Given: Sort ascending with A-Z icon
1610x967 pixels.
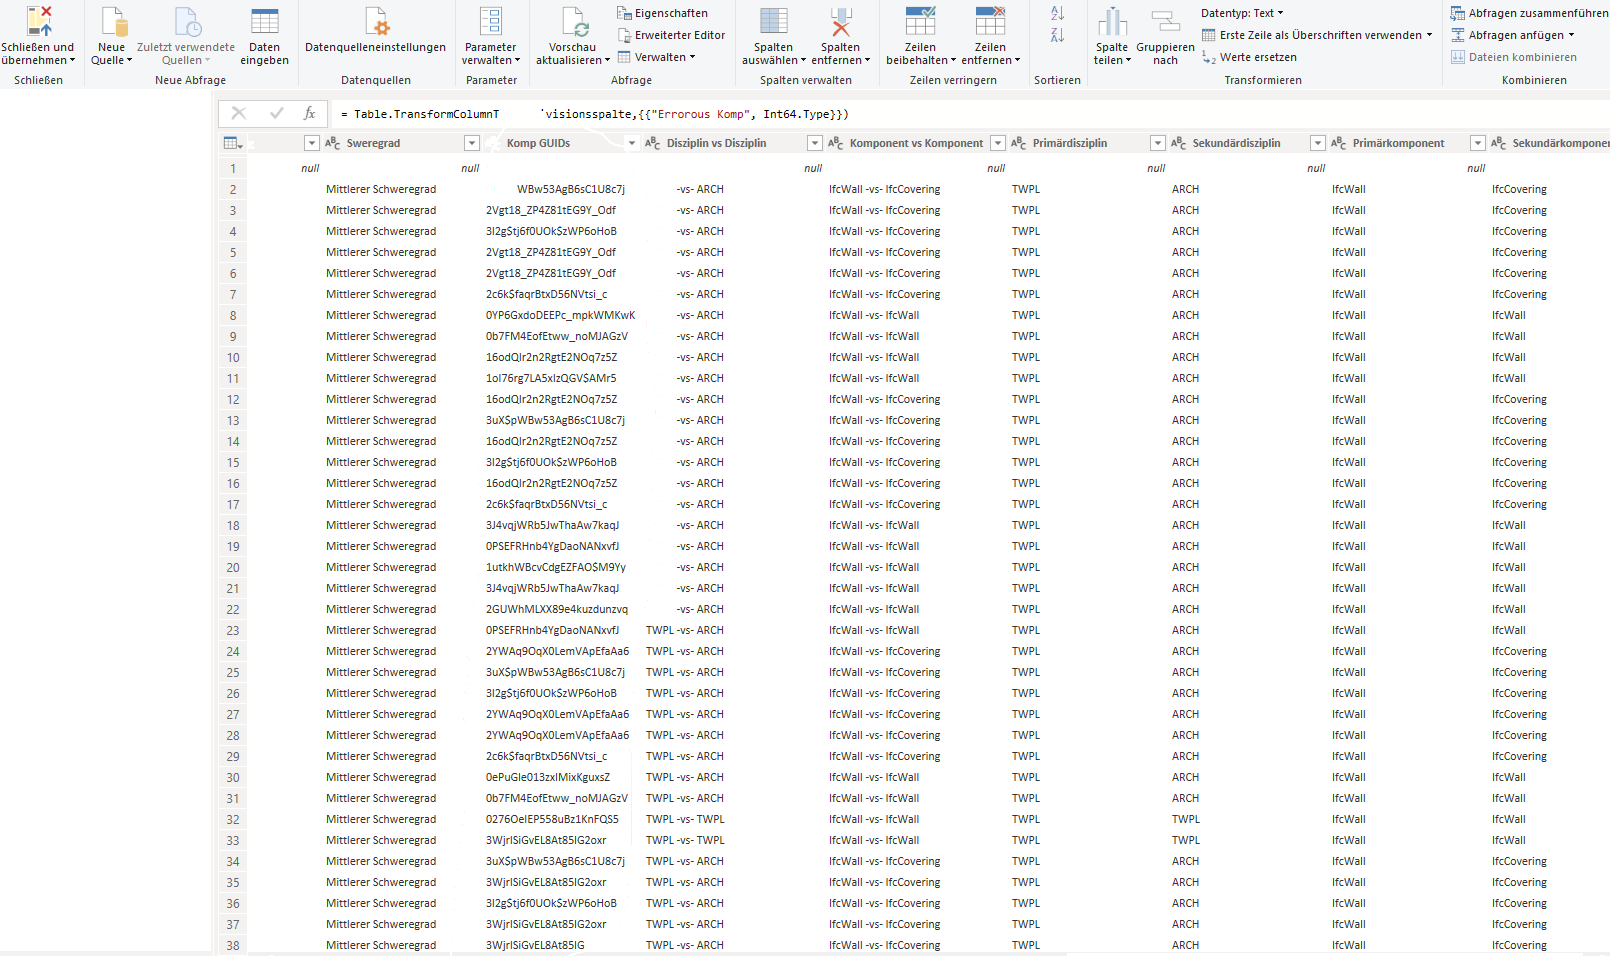Looking at the screenshot, I should tap(1058, 13).
